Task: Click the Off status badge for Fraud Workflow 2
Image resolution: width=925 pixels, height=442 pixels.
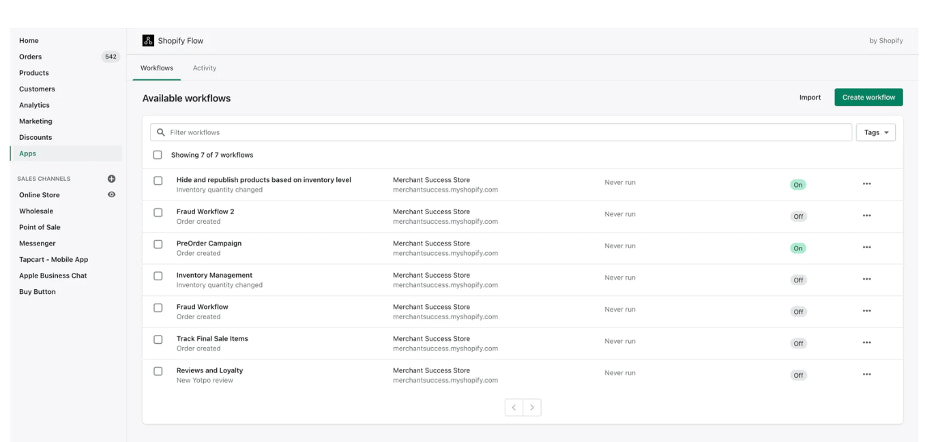Action: [798, 217]
